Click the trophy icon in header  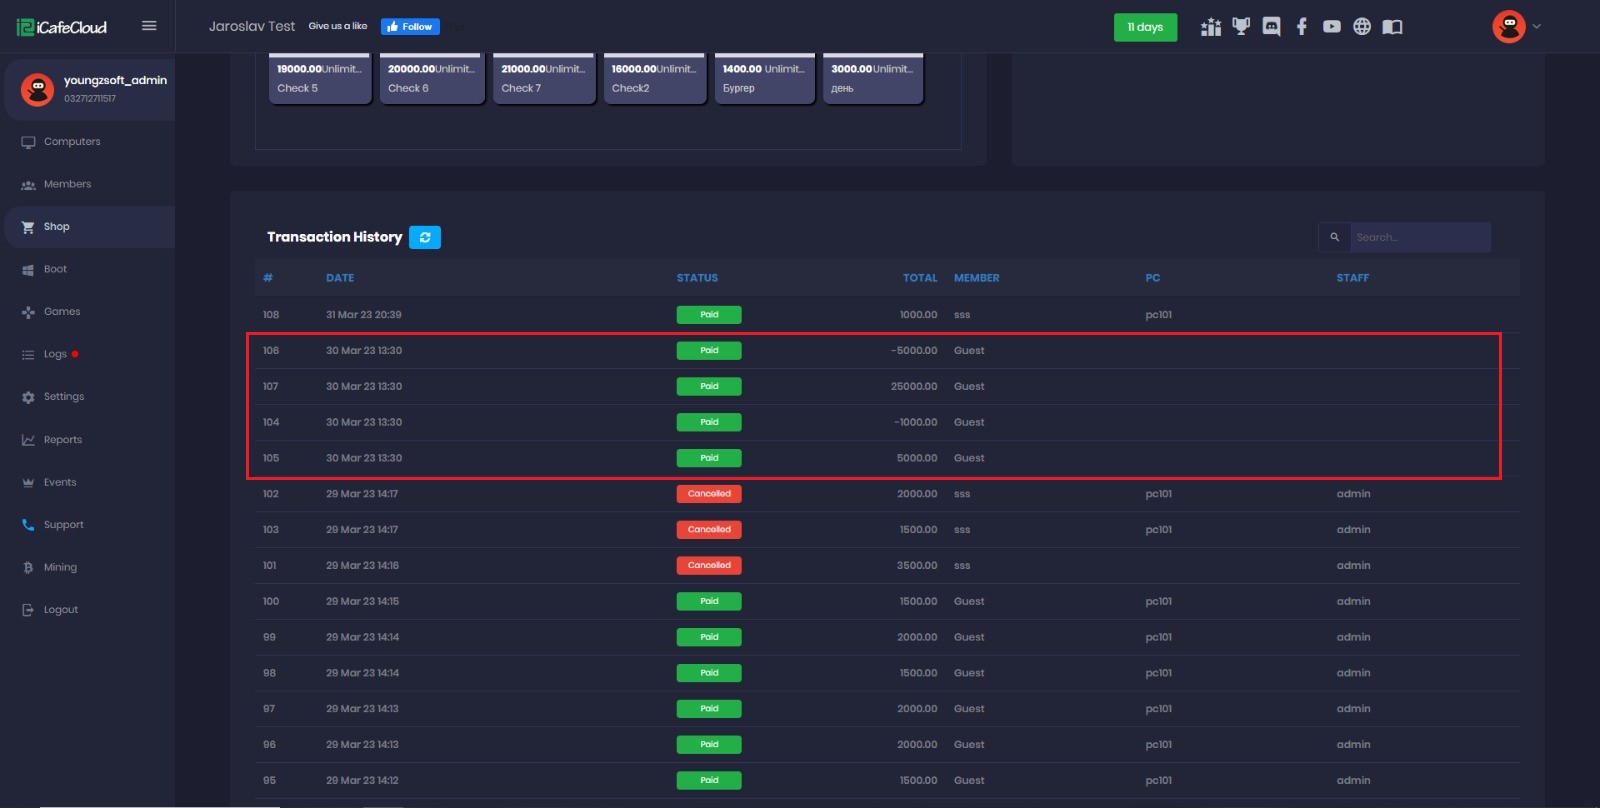coord(1241,27)
